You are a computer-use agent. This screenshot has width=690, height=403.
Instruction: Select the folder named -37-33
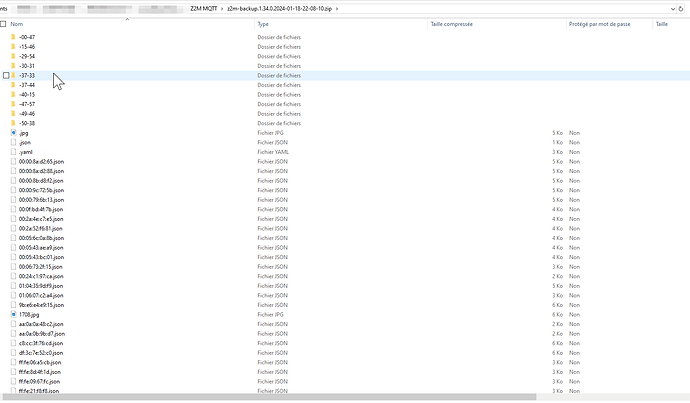27,76
